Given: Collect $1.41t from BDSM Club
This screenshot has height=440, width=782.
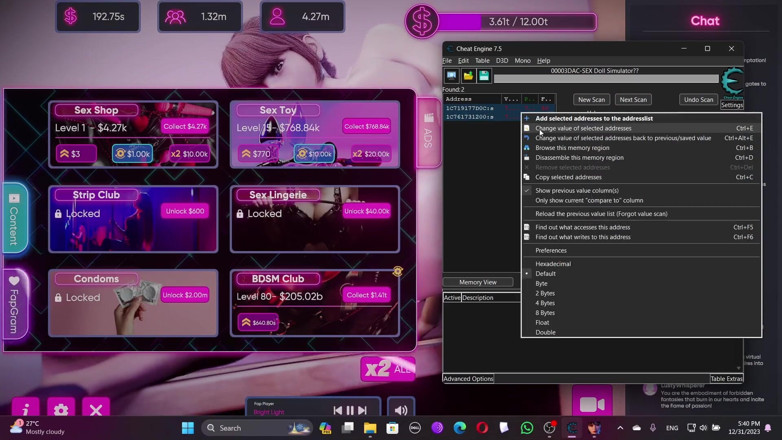Looking at the screenshot, I should pos(367,295).
